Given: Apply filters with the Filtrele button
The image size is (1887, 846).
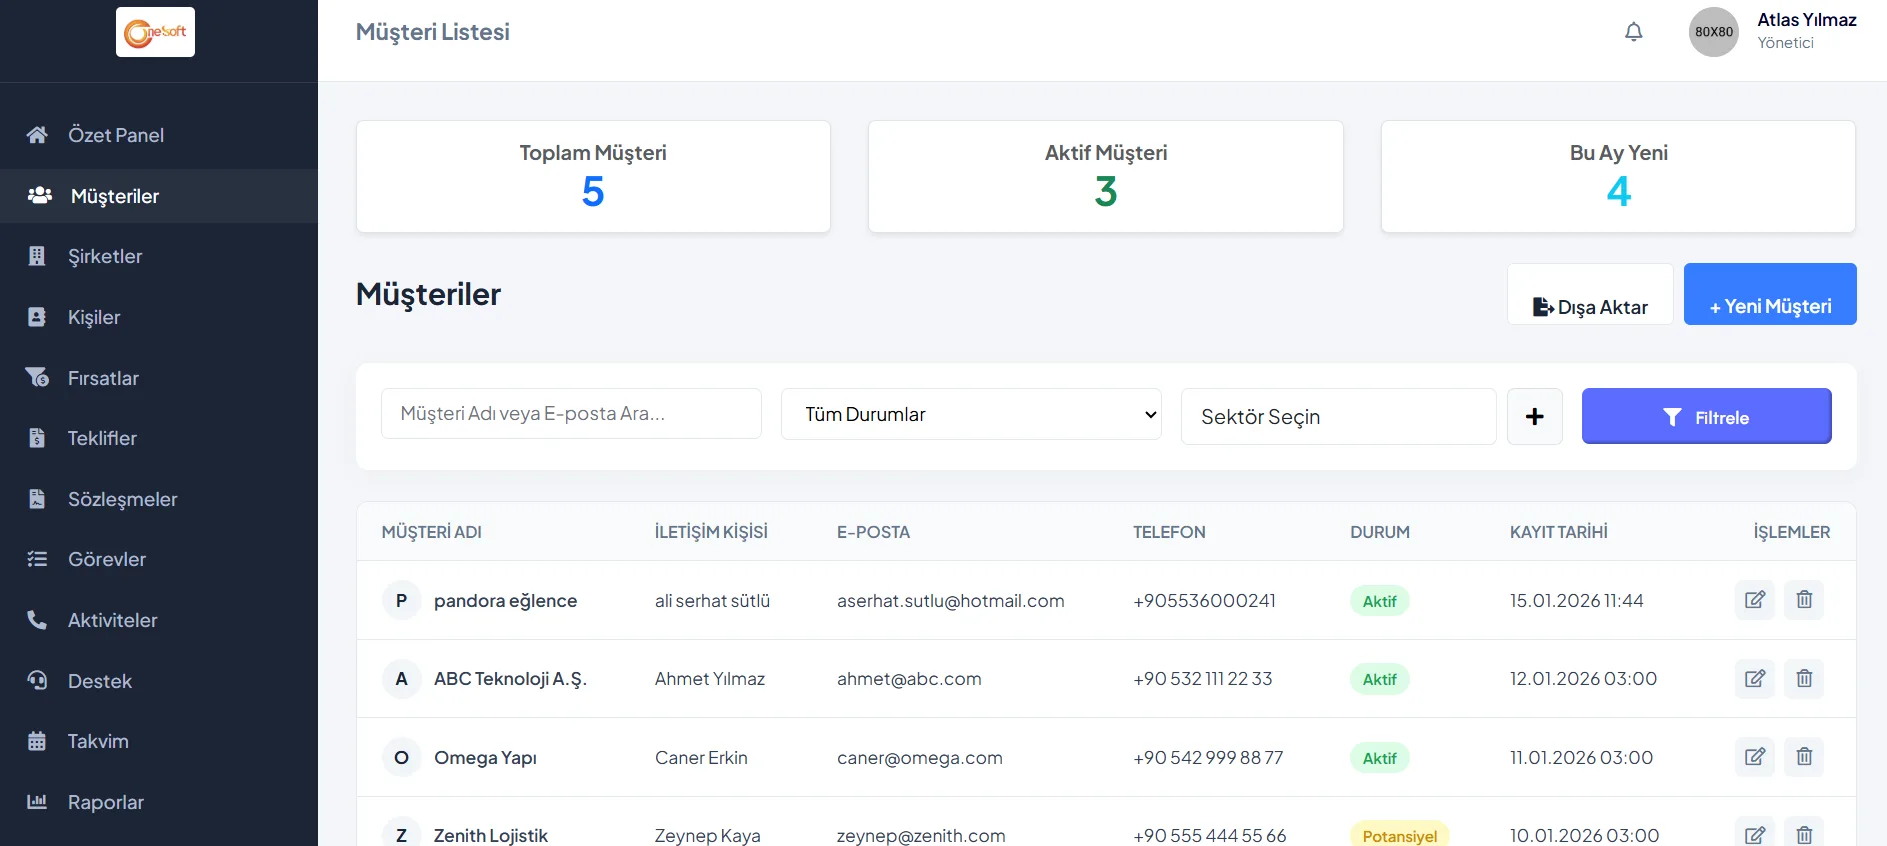Looking at the screenshot, I should click(x=1705, y=416).
